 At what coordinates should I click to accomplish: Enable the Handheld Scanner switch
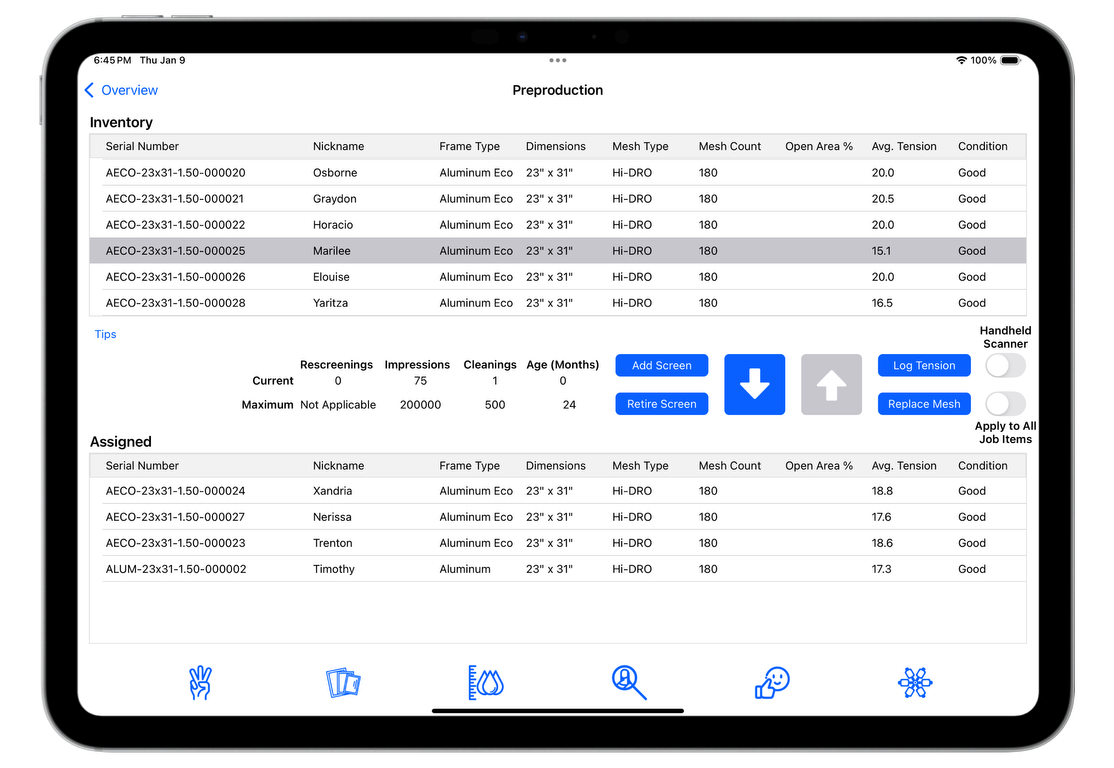tap(1005, 366)
